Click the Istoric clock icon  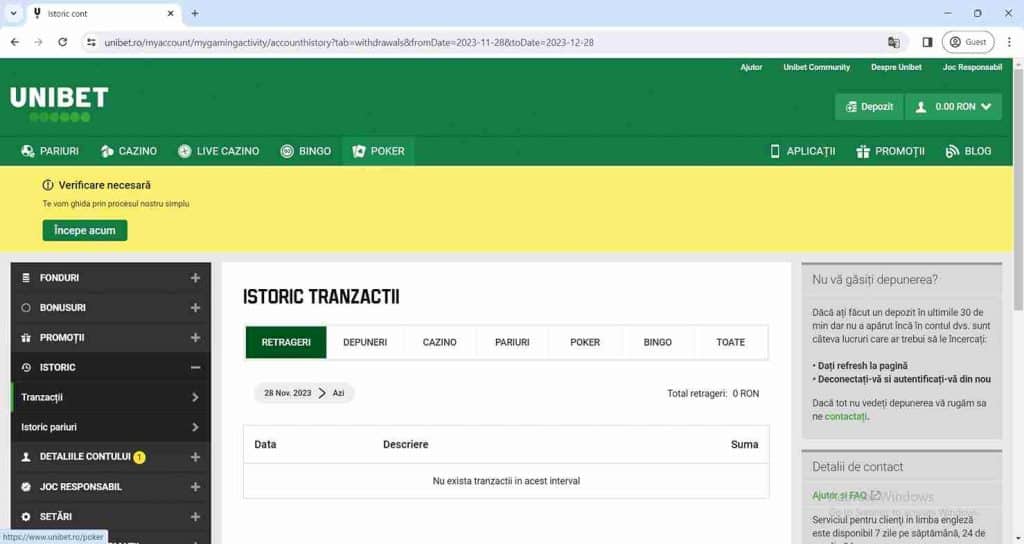click(26, 368)
